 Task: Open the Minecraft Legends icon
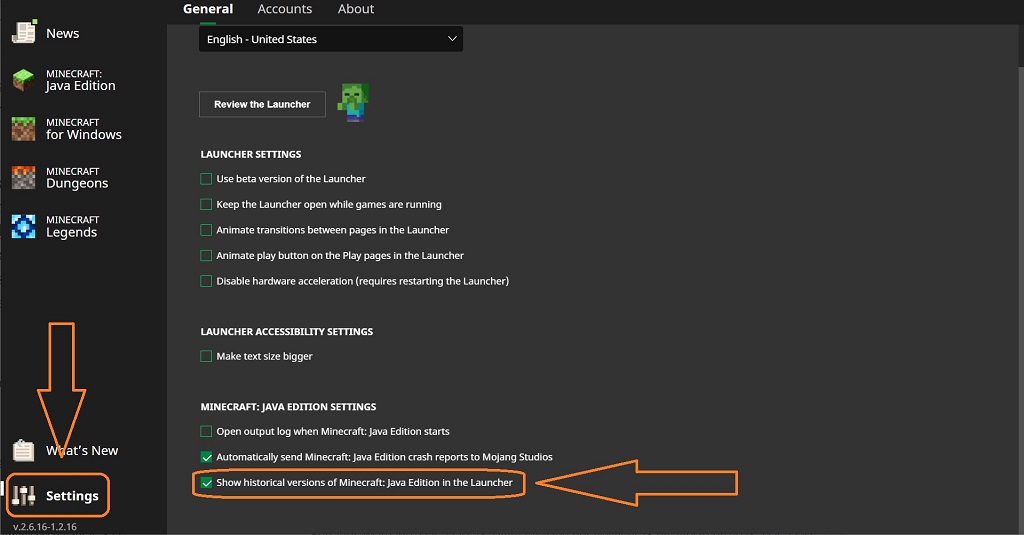(x=23, y=226)
